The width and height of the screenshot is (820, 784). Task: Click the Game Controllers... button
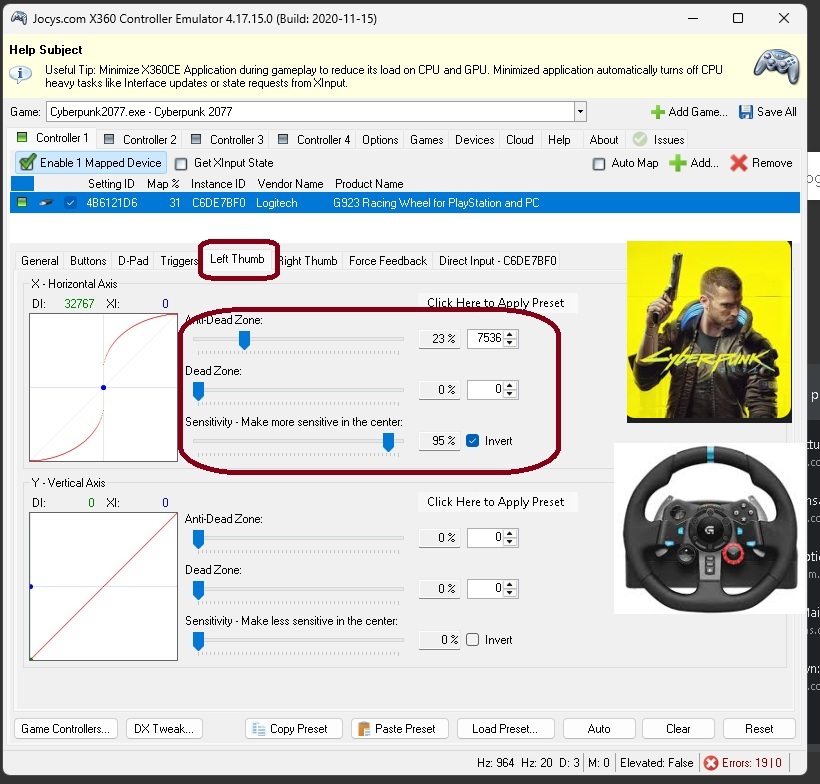pyautogui.click(x=66, y=729)
